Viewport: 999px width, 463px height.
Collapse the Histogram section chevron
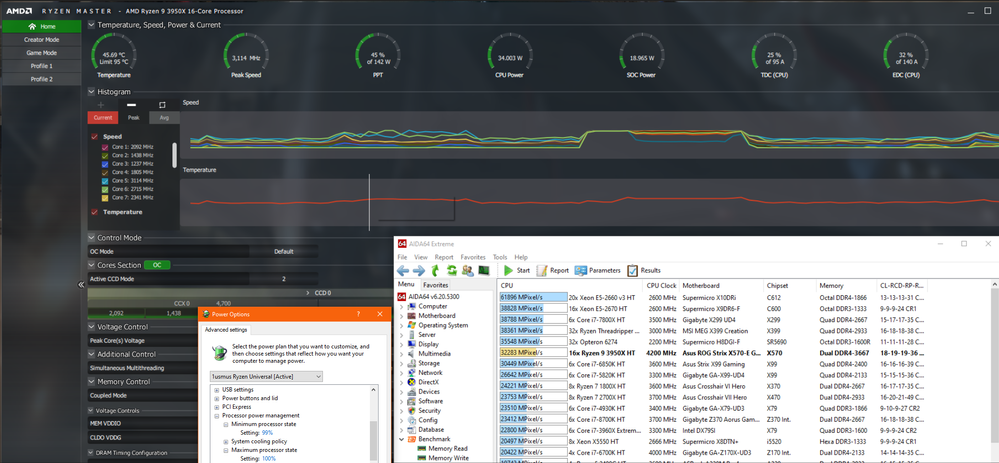pyautogui.click(x=92, y=92)
